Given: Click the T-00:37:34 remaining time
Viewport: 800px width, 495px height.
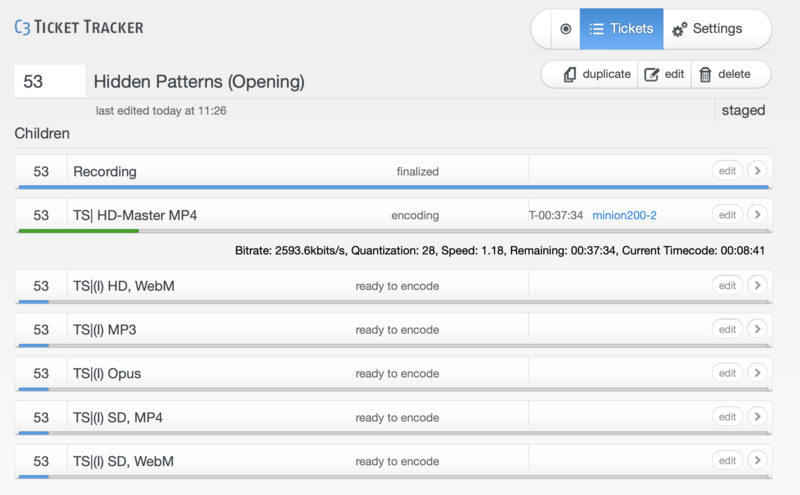Looking at the screenshot, I should click(x=556, y=215).
